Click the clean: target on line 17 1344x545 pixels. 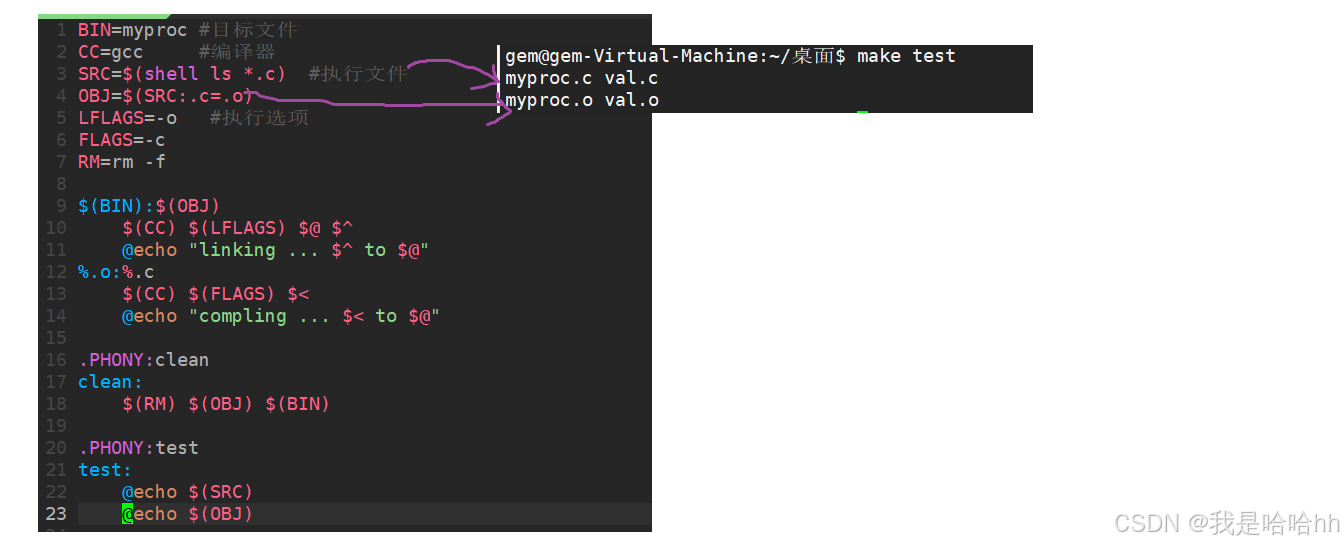111,382
